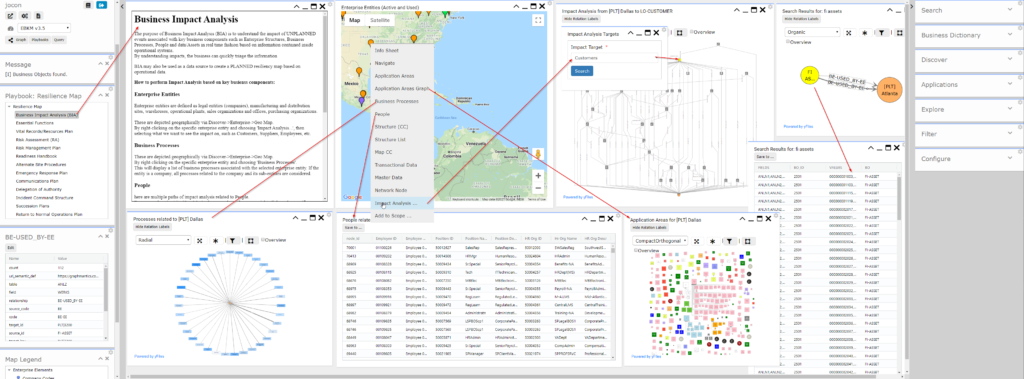The width and height of the screenshot is (1024, 379).
Task: Click the asterisk layout icon in Application Areas panel
Action: click(x=712, y=241)
